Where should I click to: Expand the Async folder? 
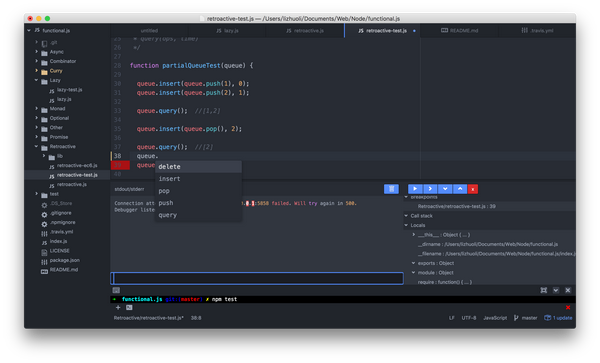tap(37, 52)
